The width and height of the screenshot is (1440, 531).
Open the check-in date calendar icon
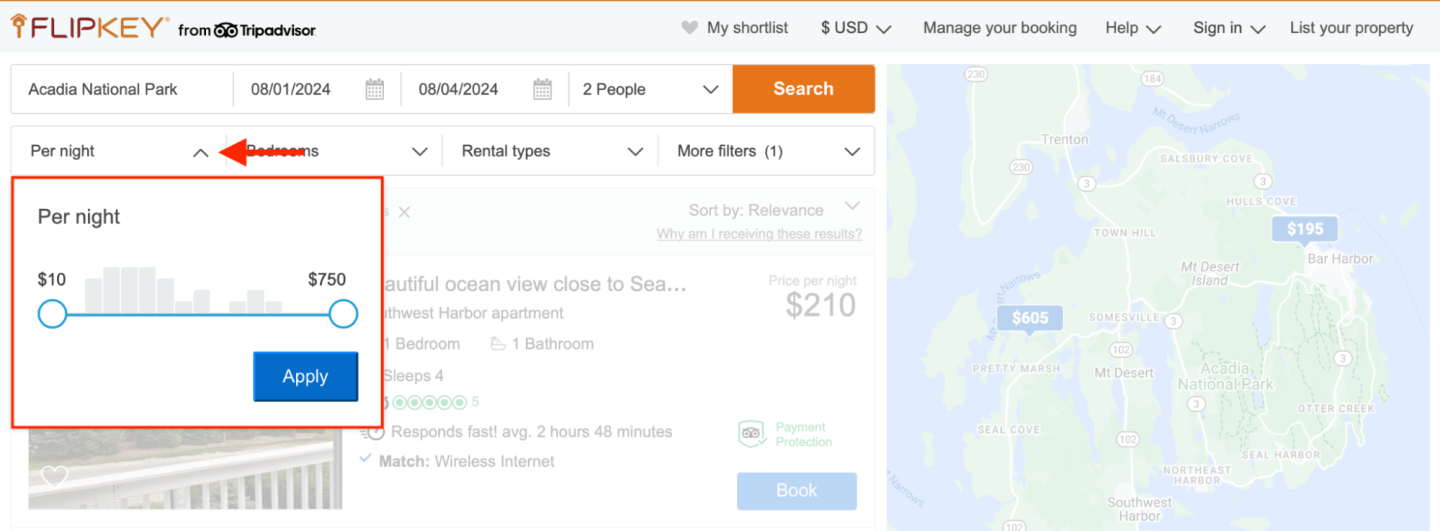click(374, 90)
